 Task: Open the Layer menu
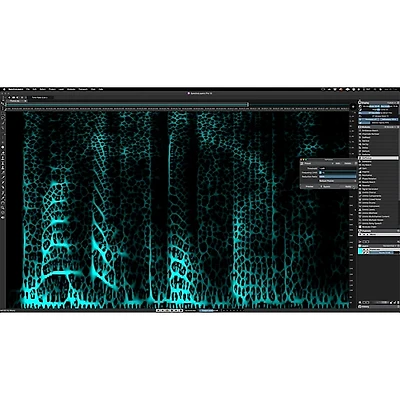[x=61, y=89]
